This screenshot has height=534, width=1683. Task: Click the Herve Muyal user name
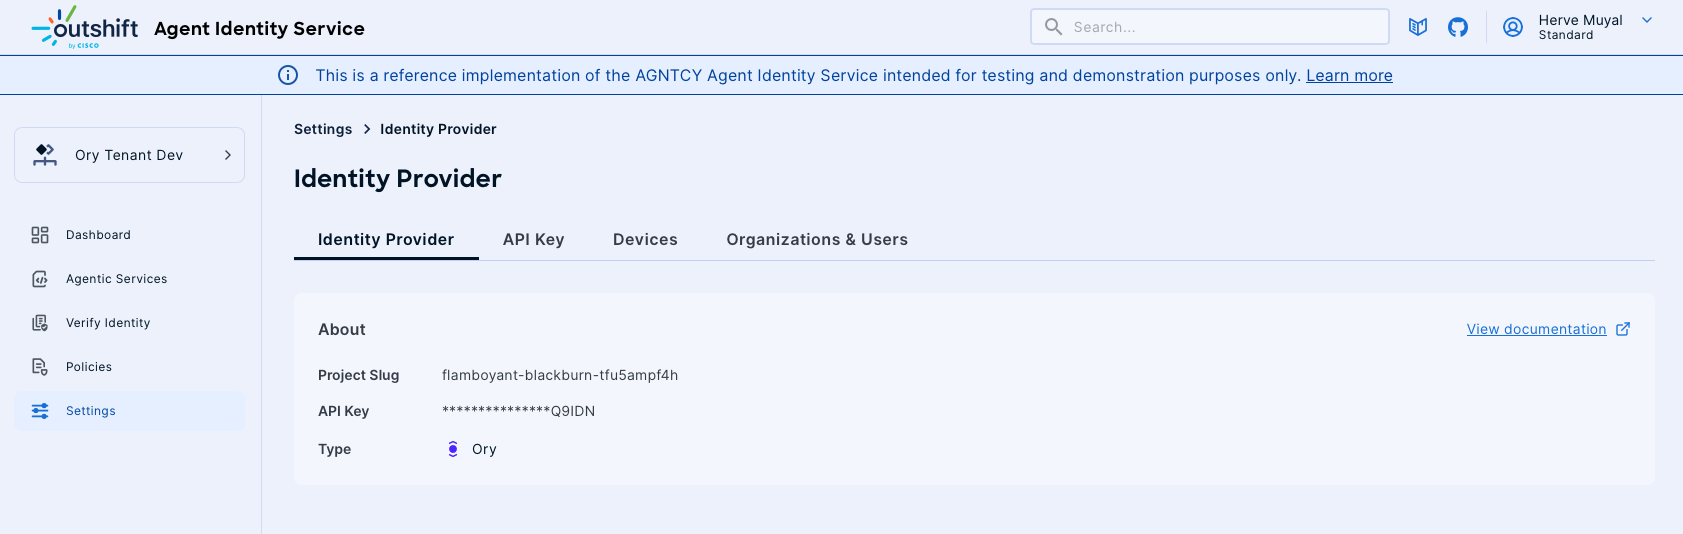[x=1580, y=20]
